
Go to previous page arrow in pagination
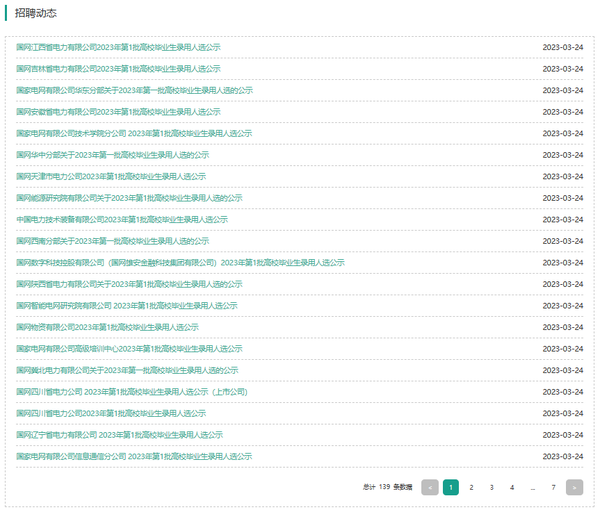pyautogui.click(x=430, y=487)
